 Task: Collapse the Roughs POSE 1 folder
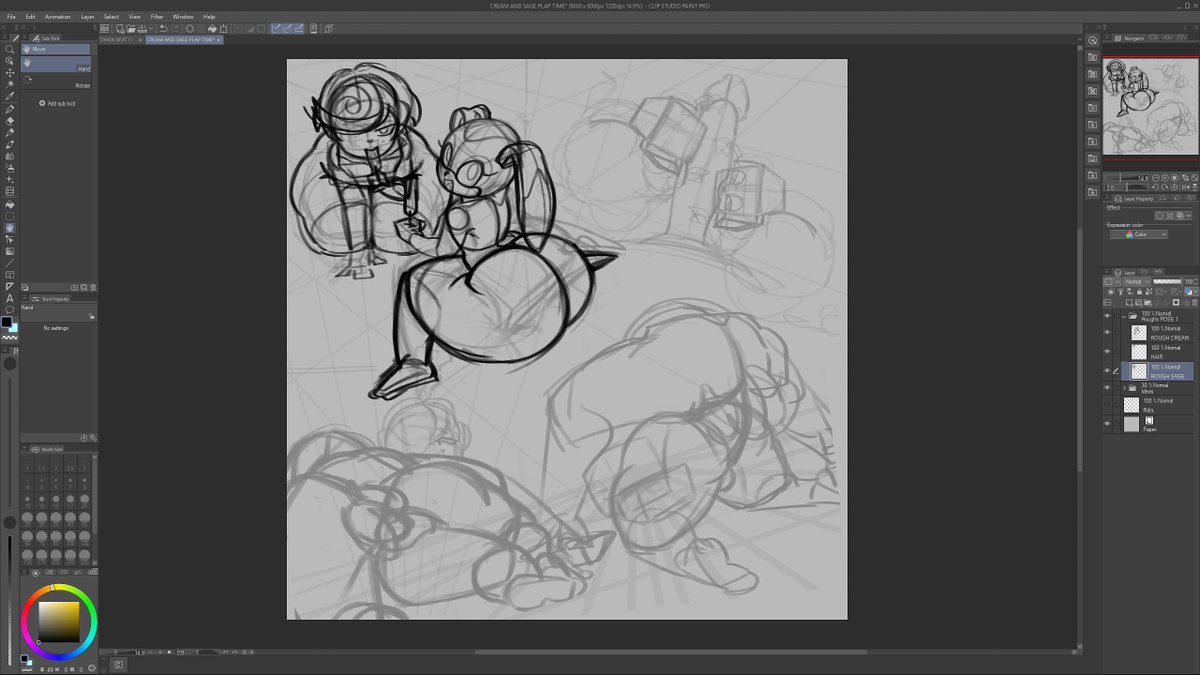point(1122,316)
